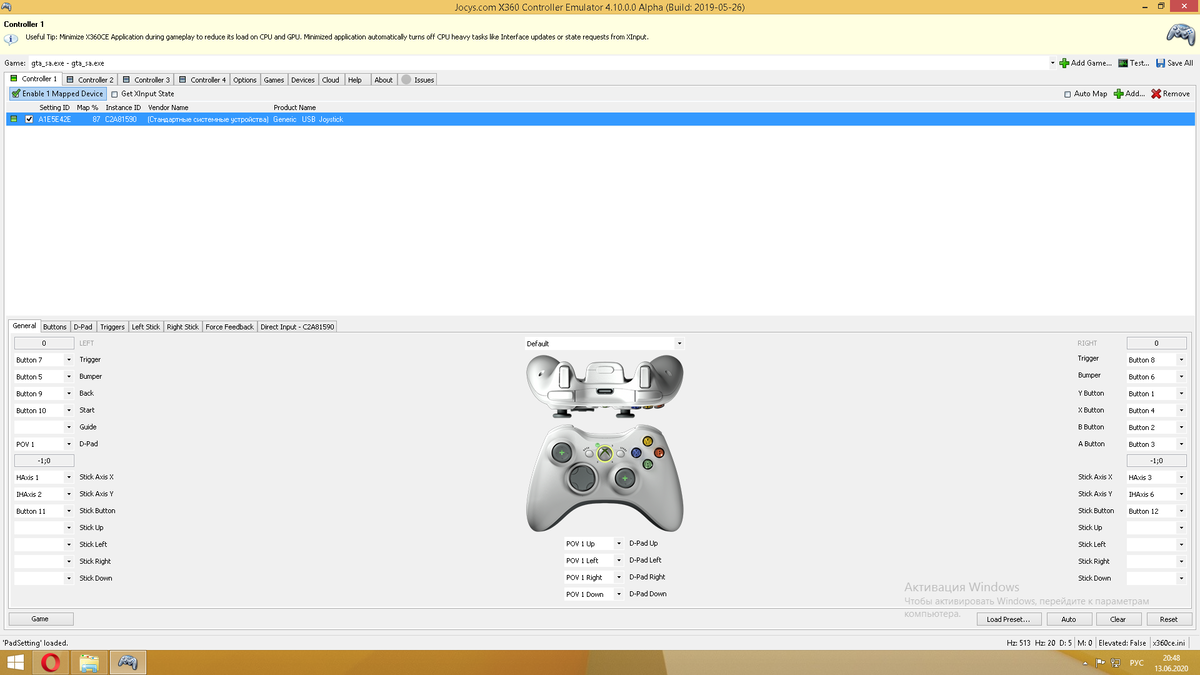1200x675 pixels.
Task: Click the yellow Y button on controller image
Action: click(x=647, y=441)
